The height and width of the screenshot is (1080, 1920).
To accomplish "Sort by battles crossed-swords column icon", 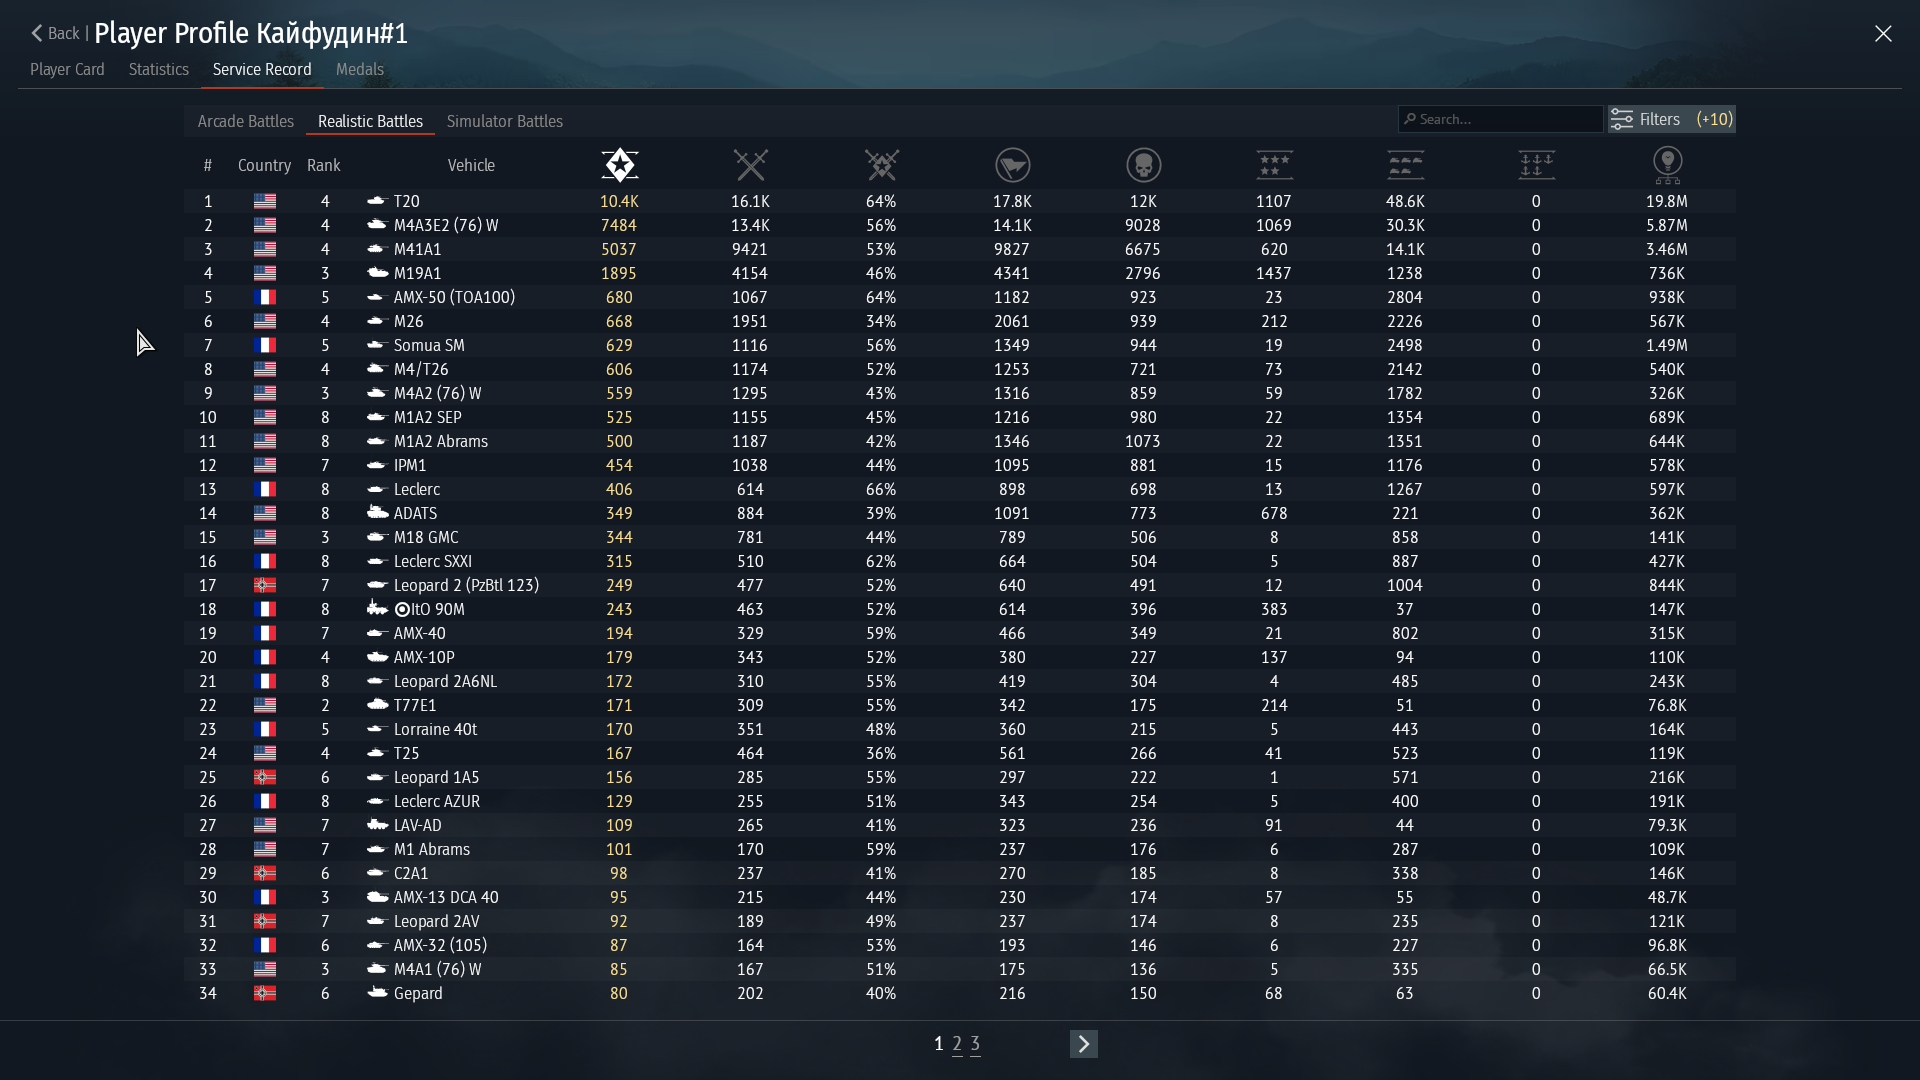I will (x=750, y=165).
